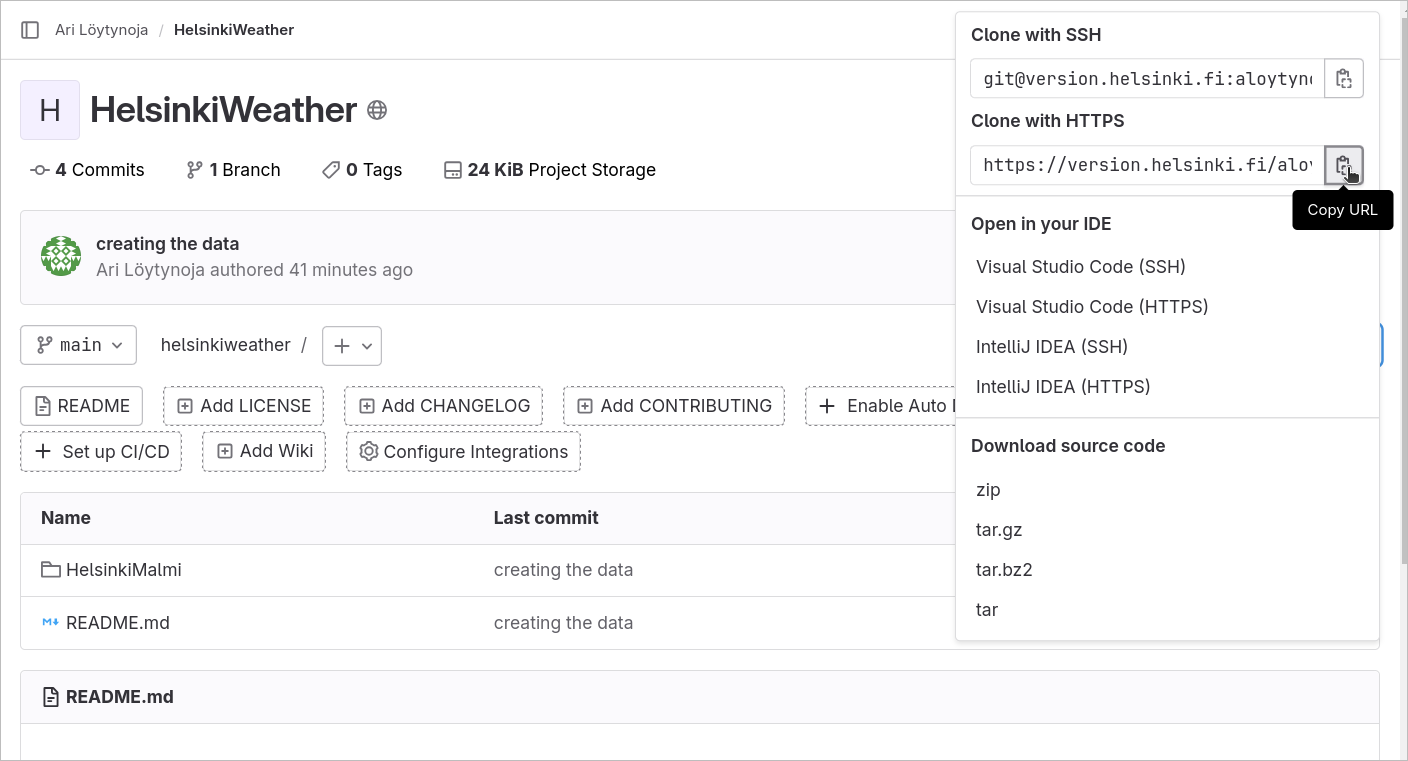Click the Last commit column header
1408x761 pixels.
point(546,518)
